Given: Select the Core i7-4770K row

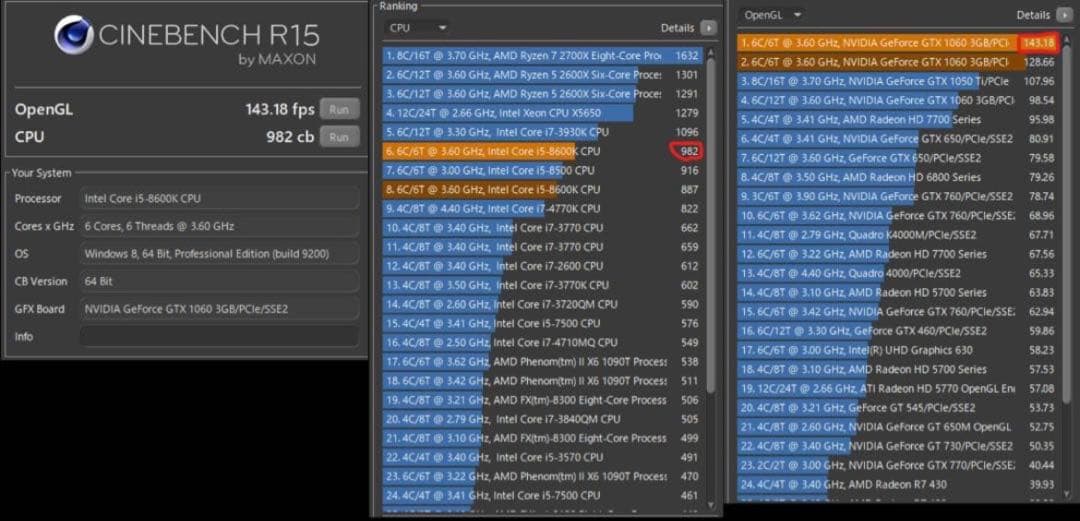Looking at the screenshot, I should [543, 208].
